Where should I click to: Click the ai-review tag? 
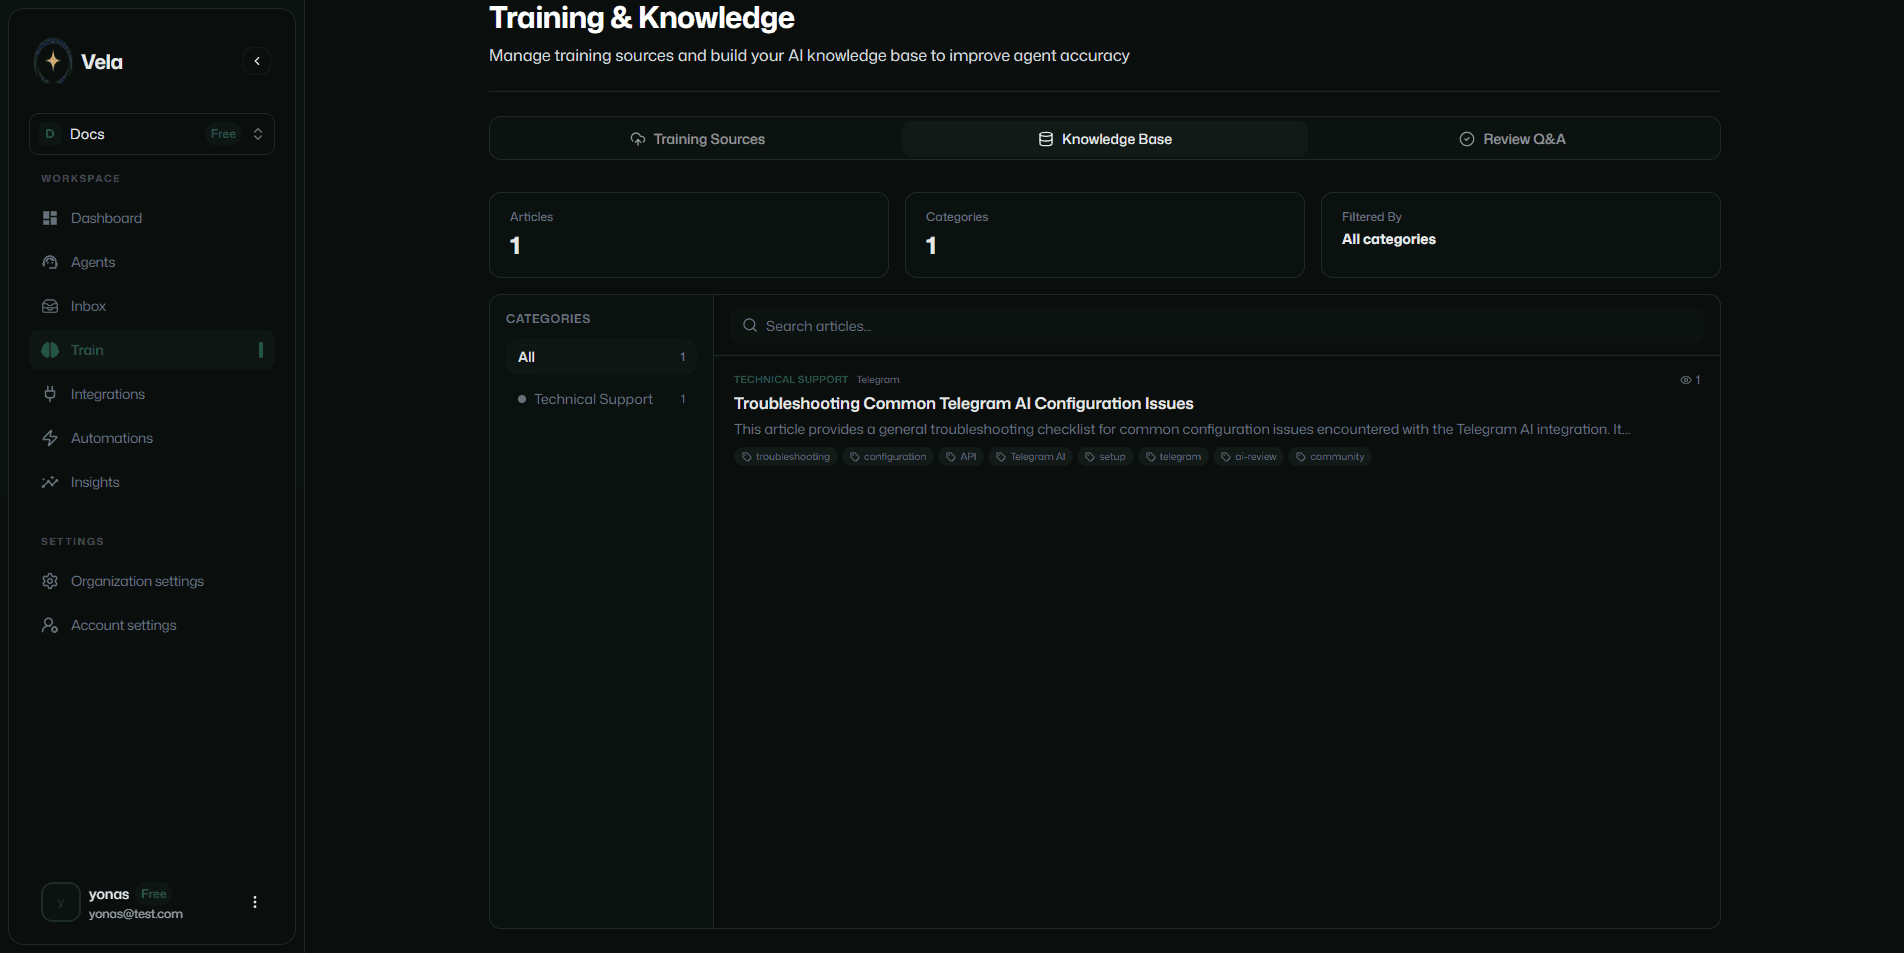click(1249, 457)
